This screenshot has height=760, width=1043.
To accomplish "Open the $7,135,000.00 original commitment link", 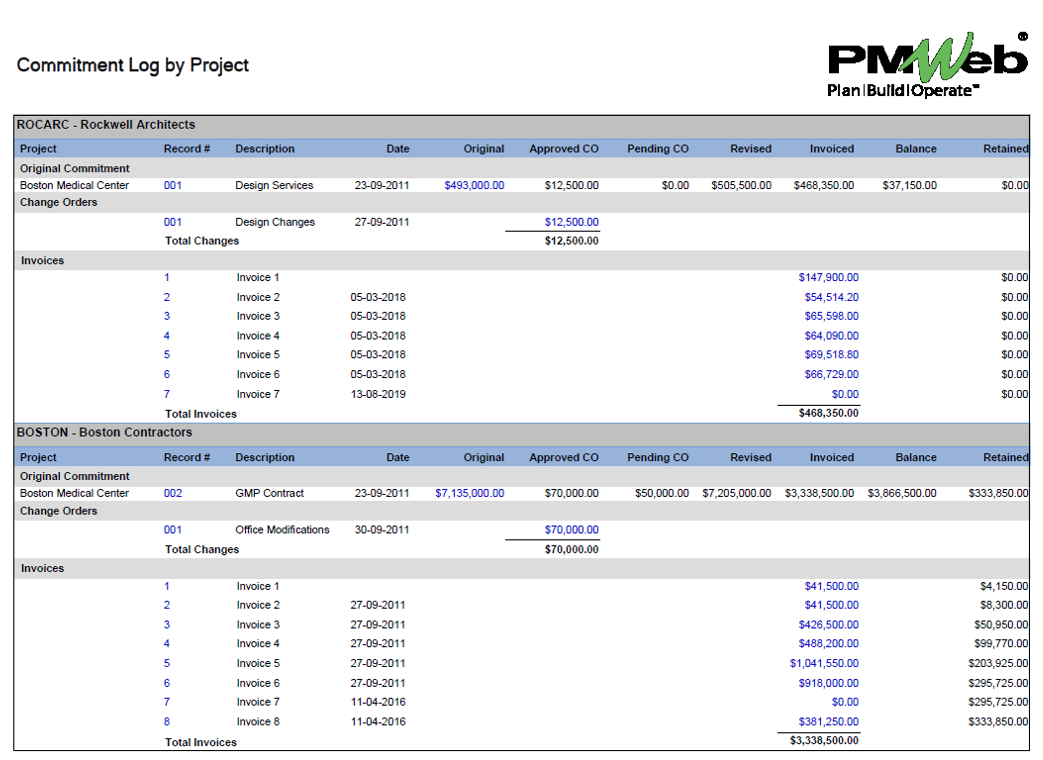I will pos(470,493).
